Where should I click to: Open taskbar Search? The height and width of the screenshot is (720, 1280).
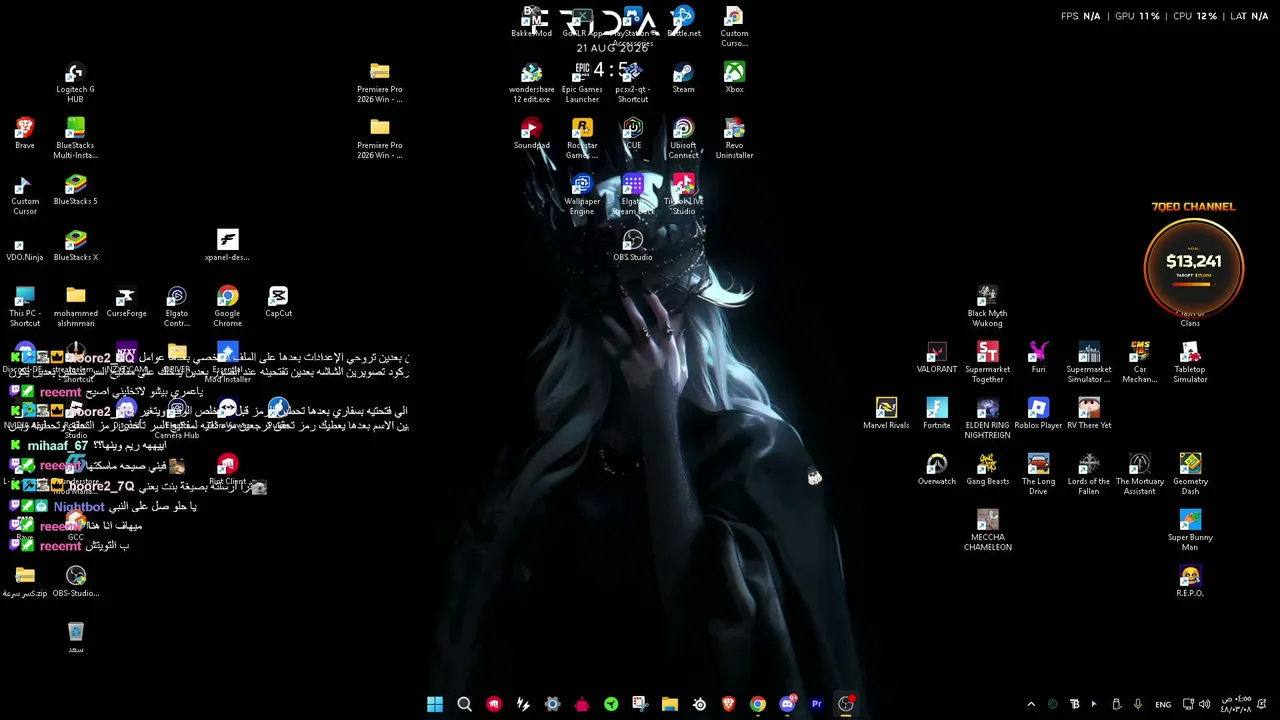(x=464, y=704)
